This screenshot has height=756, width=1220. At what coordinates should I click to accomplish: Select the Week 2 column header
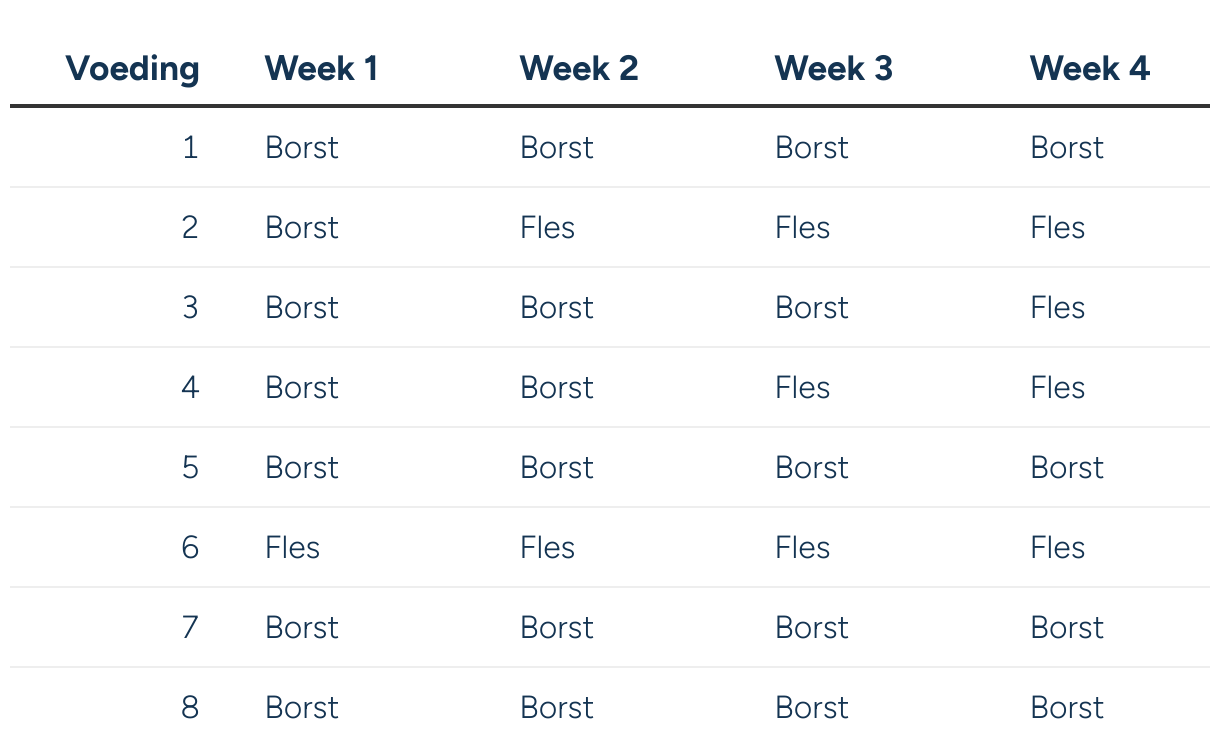click(578, 69)
